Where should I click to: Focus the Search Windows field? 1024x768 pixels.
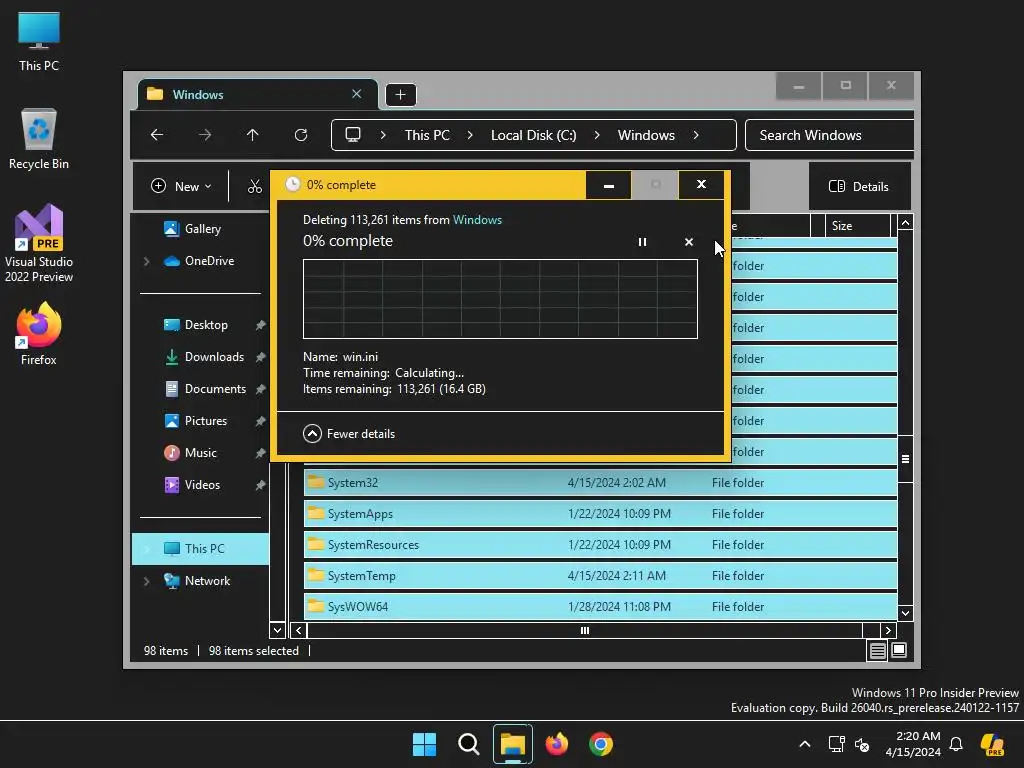[829, 135]
